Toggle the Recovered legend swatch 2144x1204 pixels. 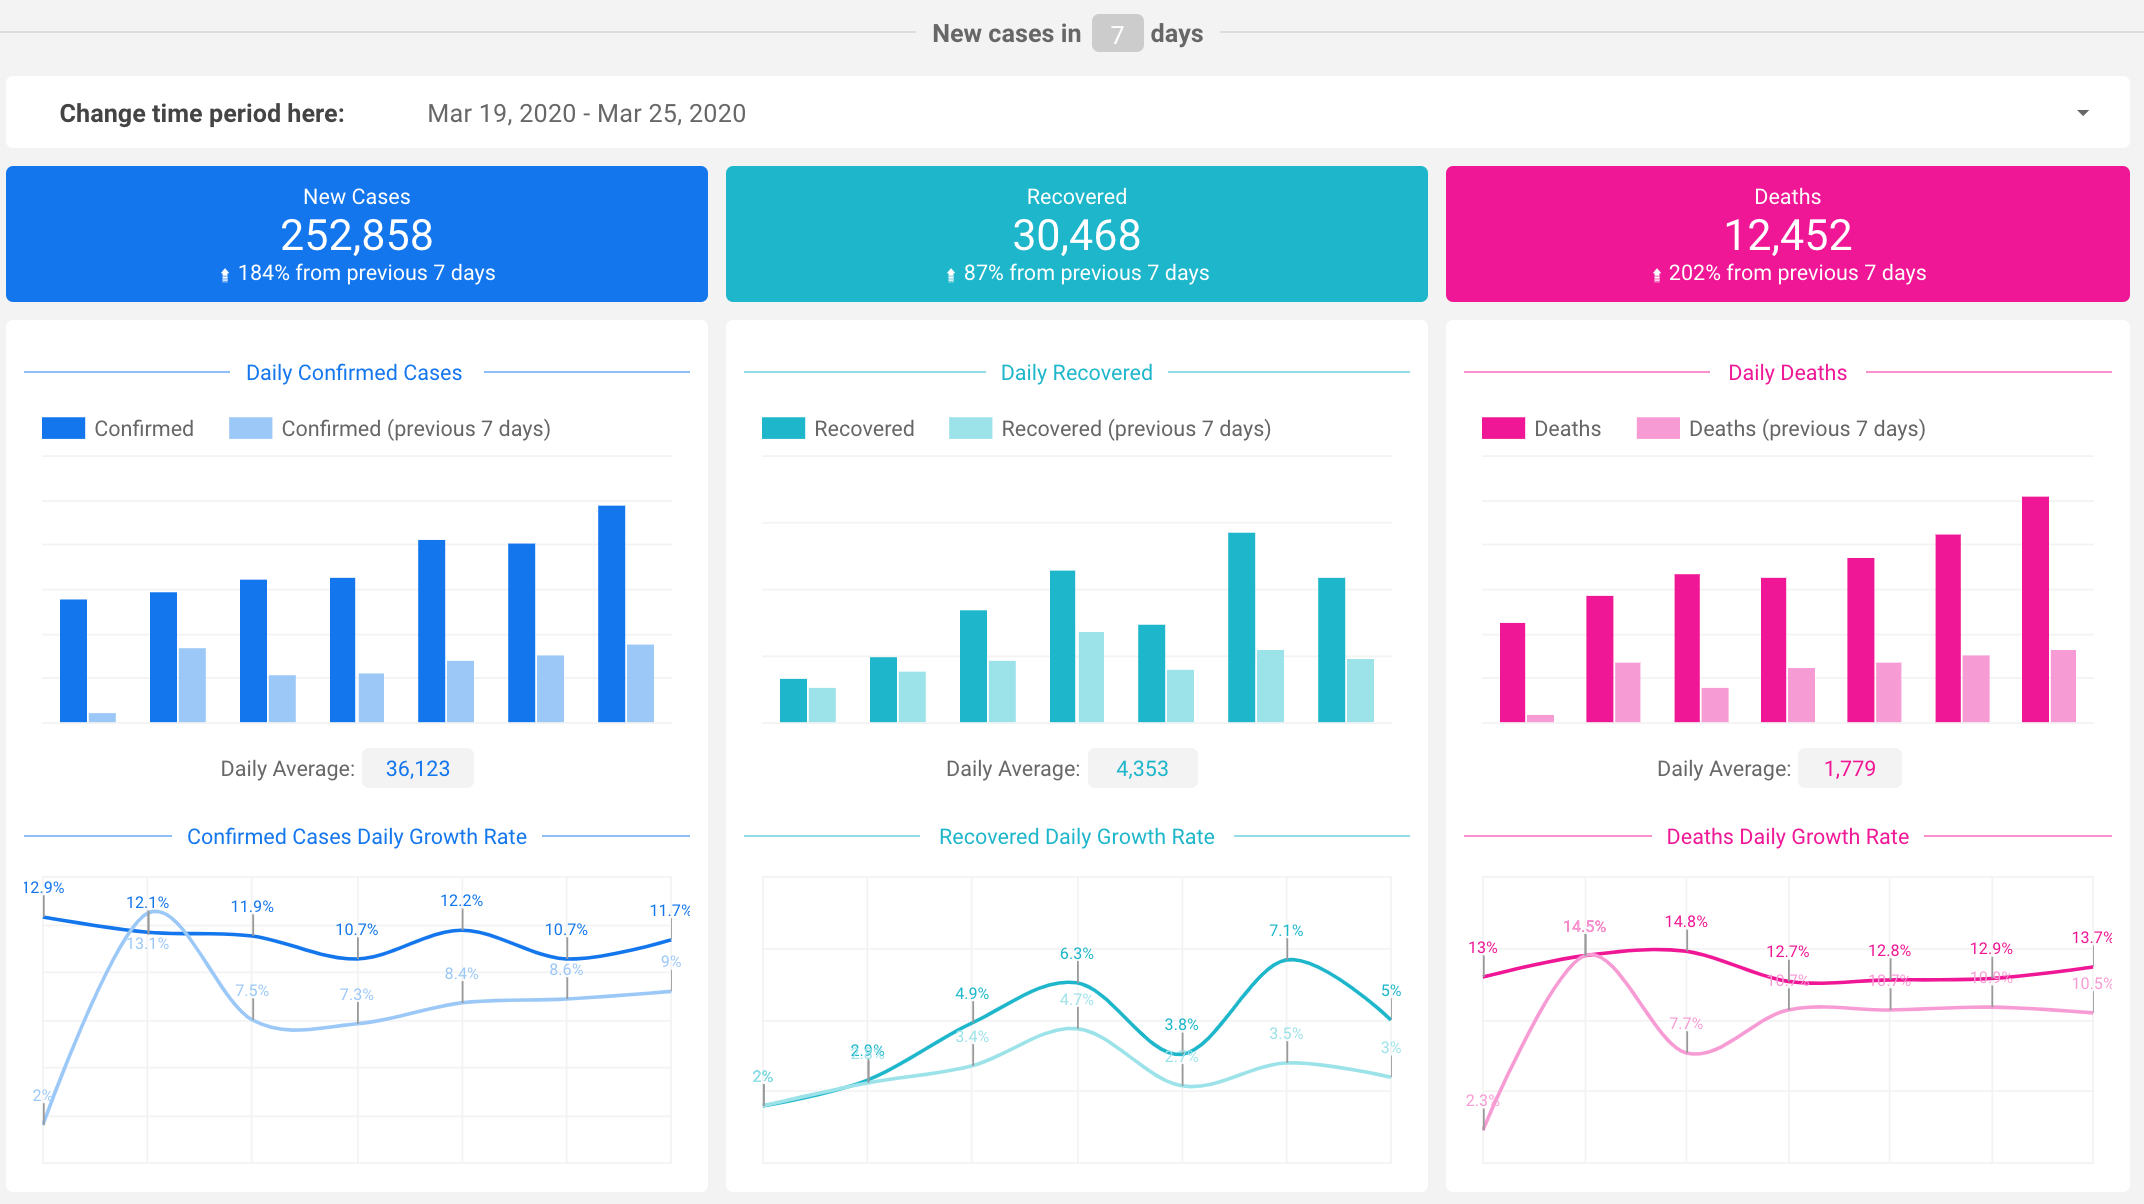pos(783,428)
